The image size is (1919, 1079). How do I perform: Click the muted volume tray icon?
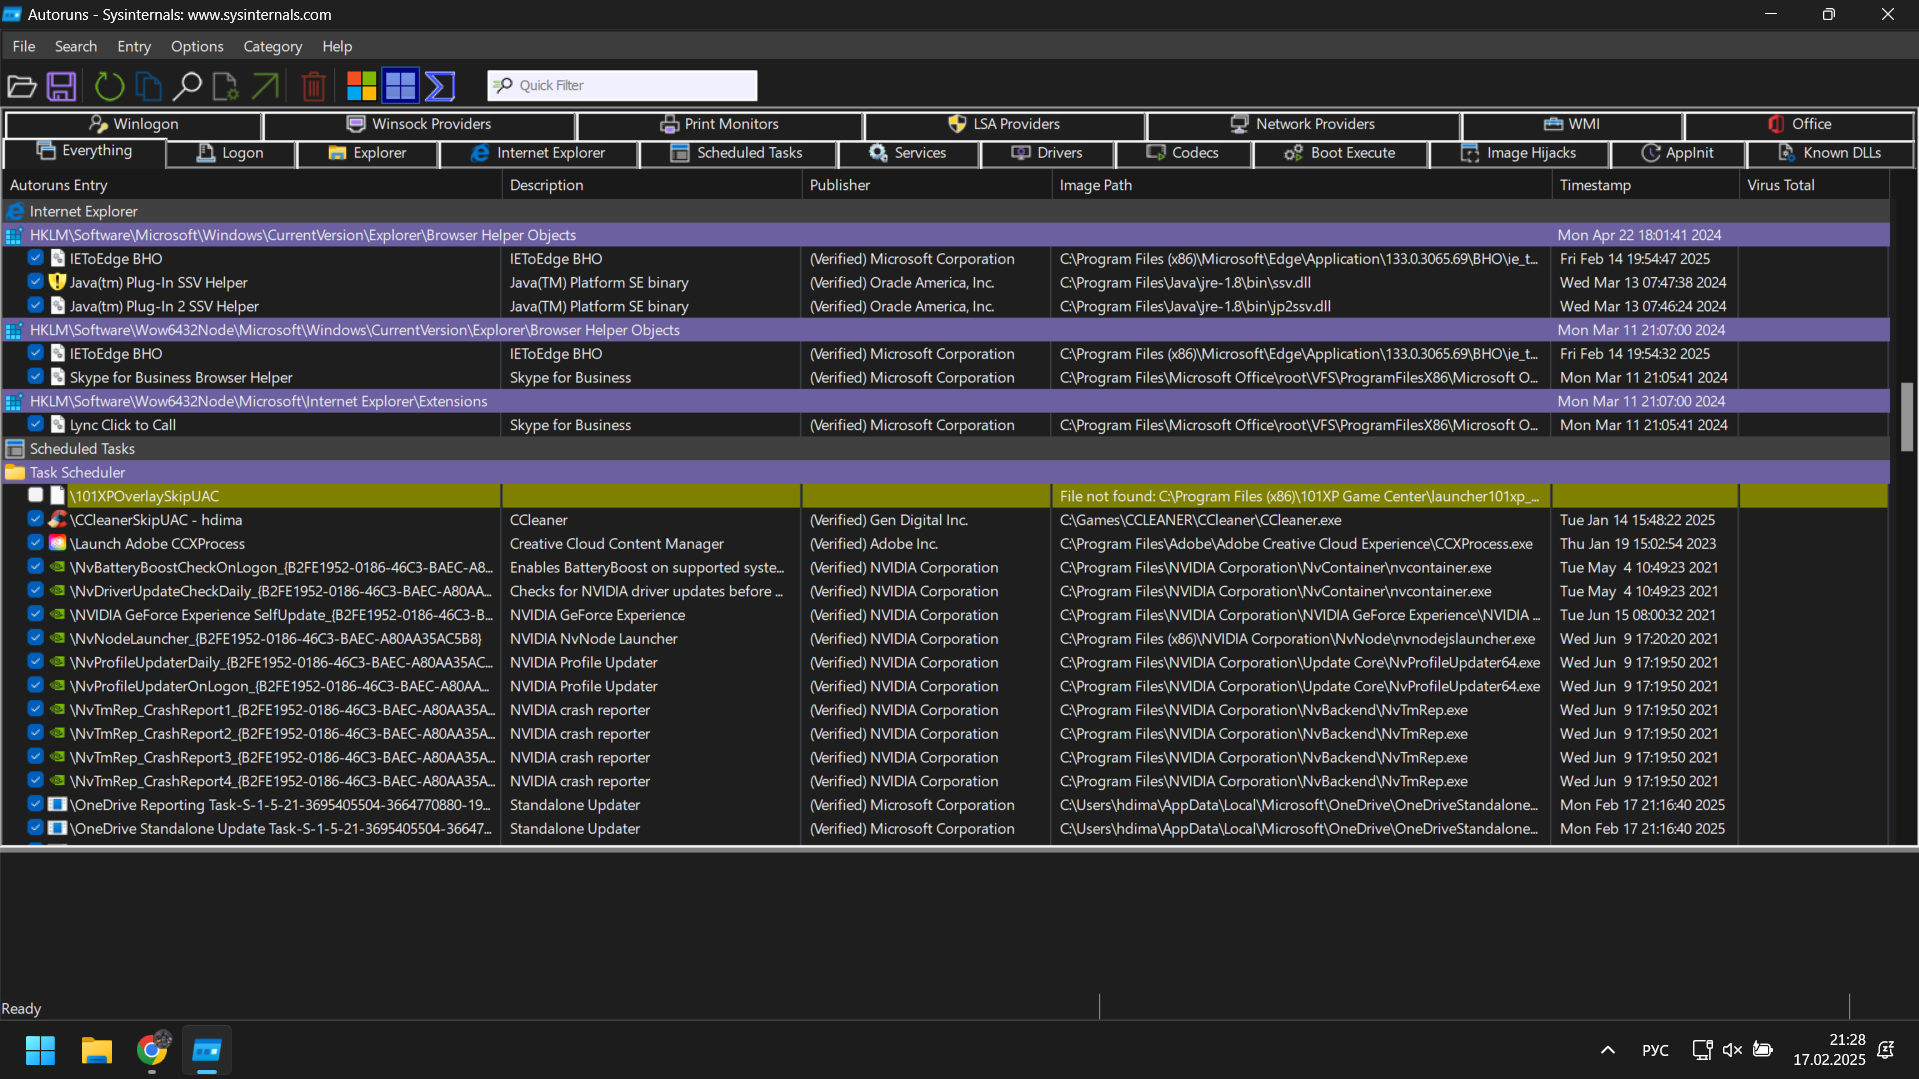pyautogui.click(x=1732, y=1050)
